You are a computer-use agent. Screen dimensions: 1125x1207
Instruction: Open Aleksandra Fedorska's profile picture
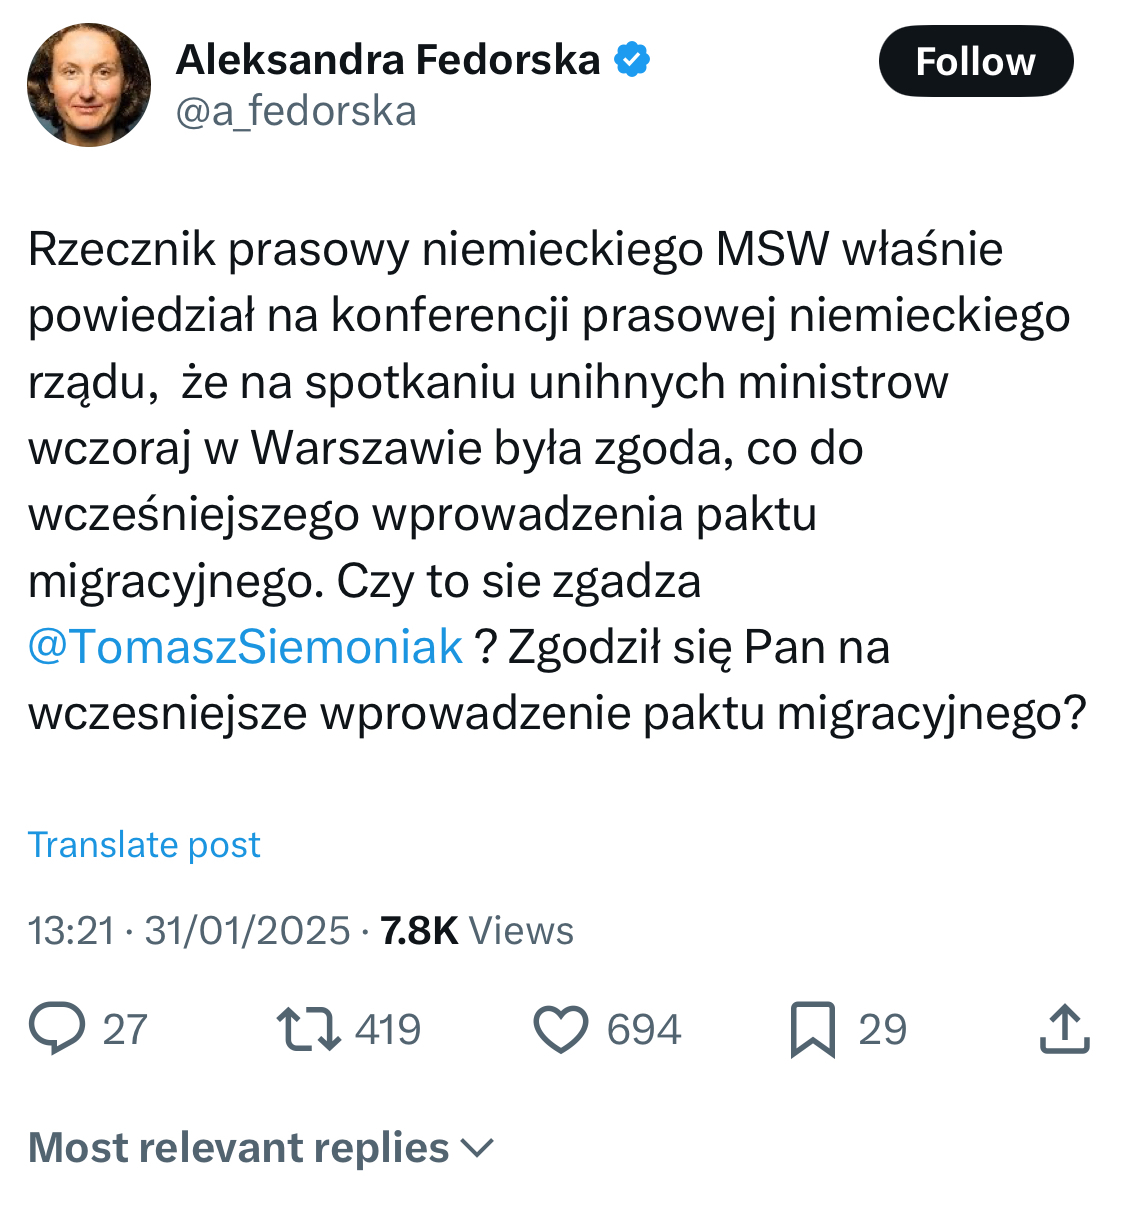click(89, 86)
